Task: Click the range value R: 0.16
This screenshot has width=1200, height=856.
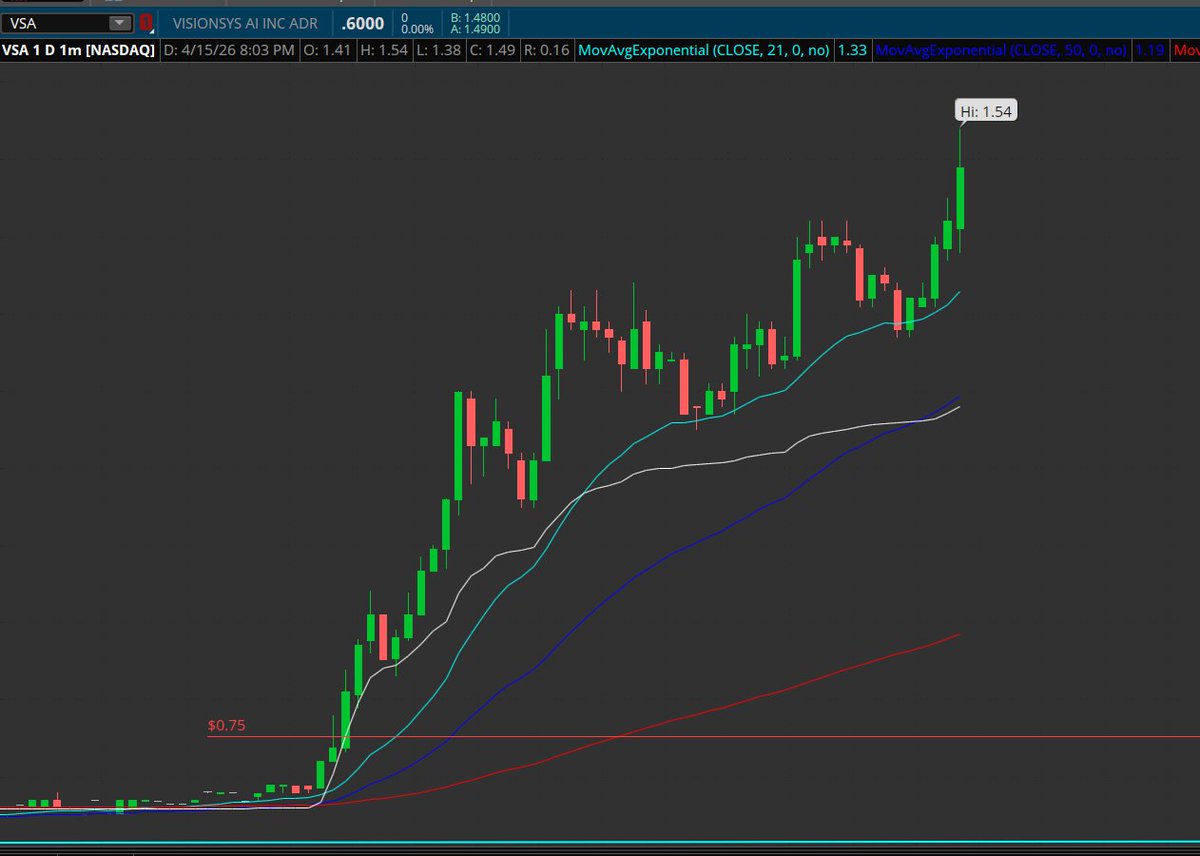Action: 548,49
